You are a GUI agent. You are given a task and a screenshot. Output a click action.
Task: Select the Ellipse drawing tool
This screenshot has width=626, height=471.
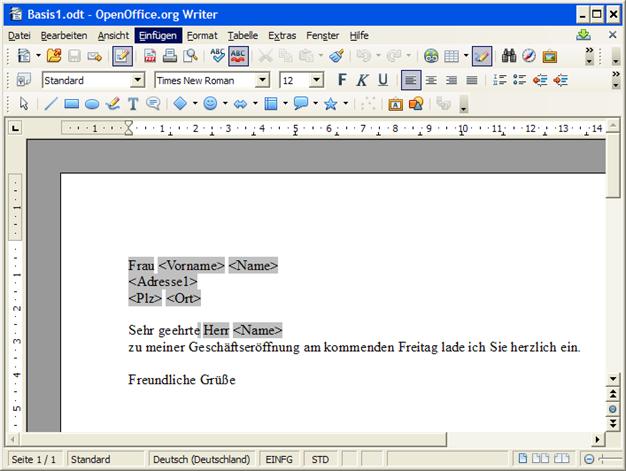[91, 103]
